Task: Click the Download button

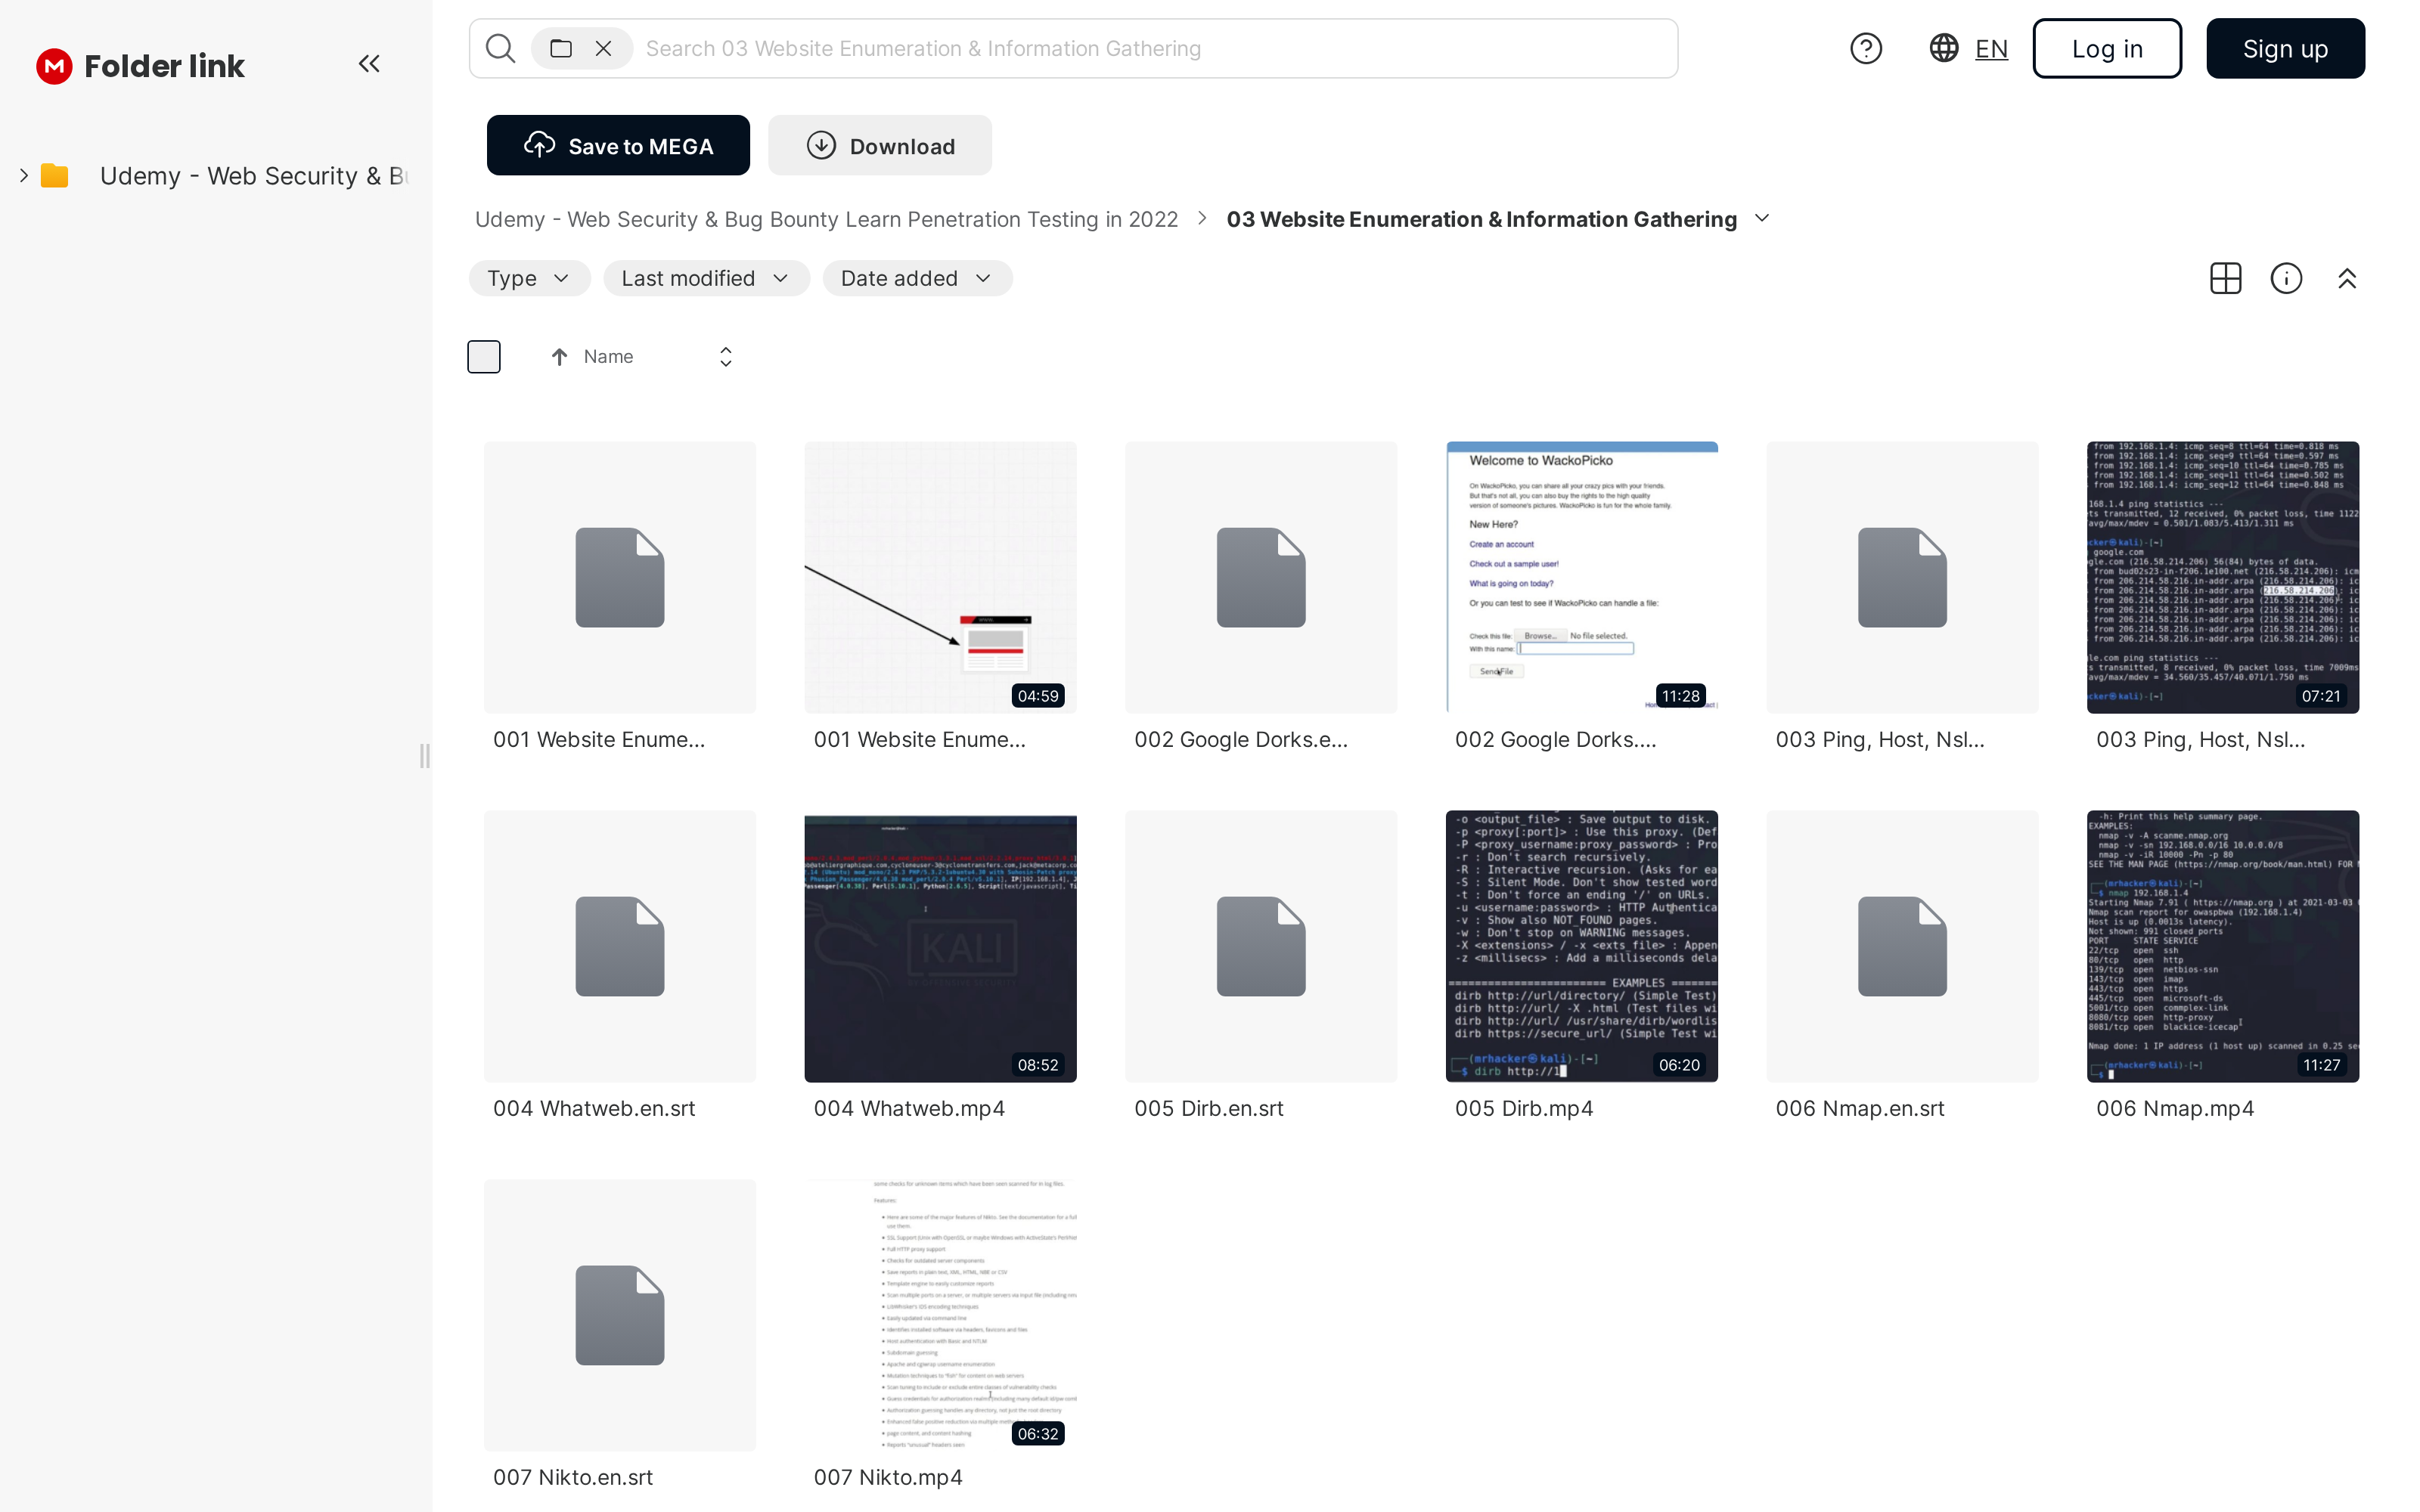Action: coord(880,146)
